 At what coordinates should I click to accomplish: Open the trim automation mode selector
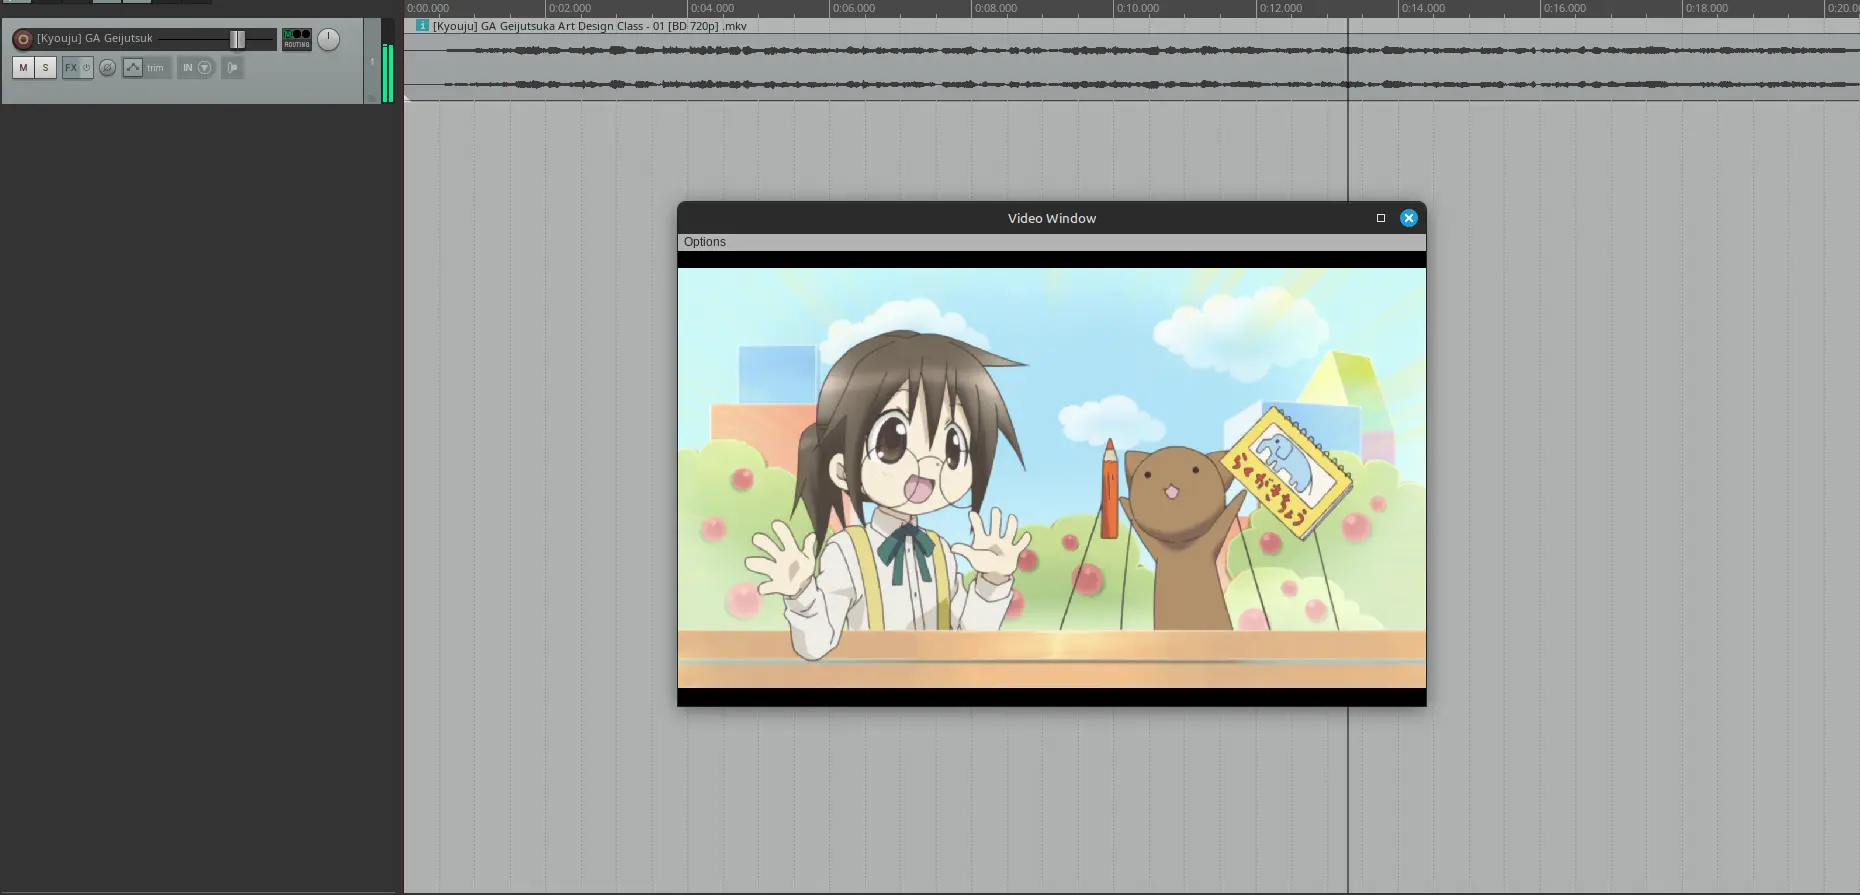(156, 68)
